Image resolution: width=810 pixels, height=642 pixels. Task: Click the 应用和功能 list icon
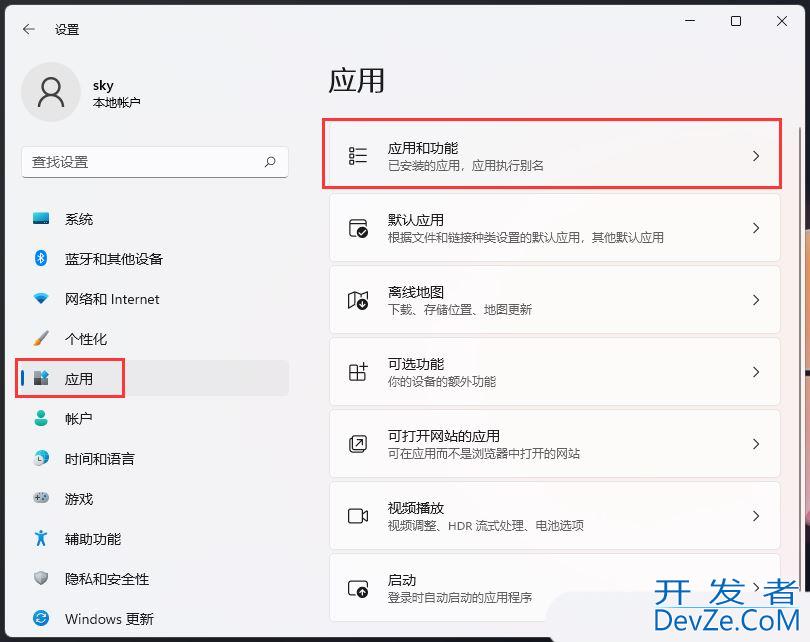click(357, 155)
